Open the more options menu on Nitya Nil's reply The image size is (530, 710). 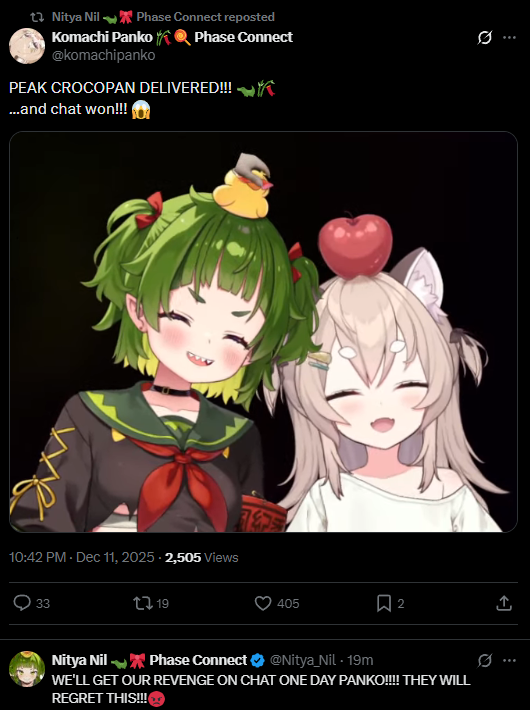pyautogui.click(x=510, y=661)
